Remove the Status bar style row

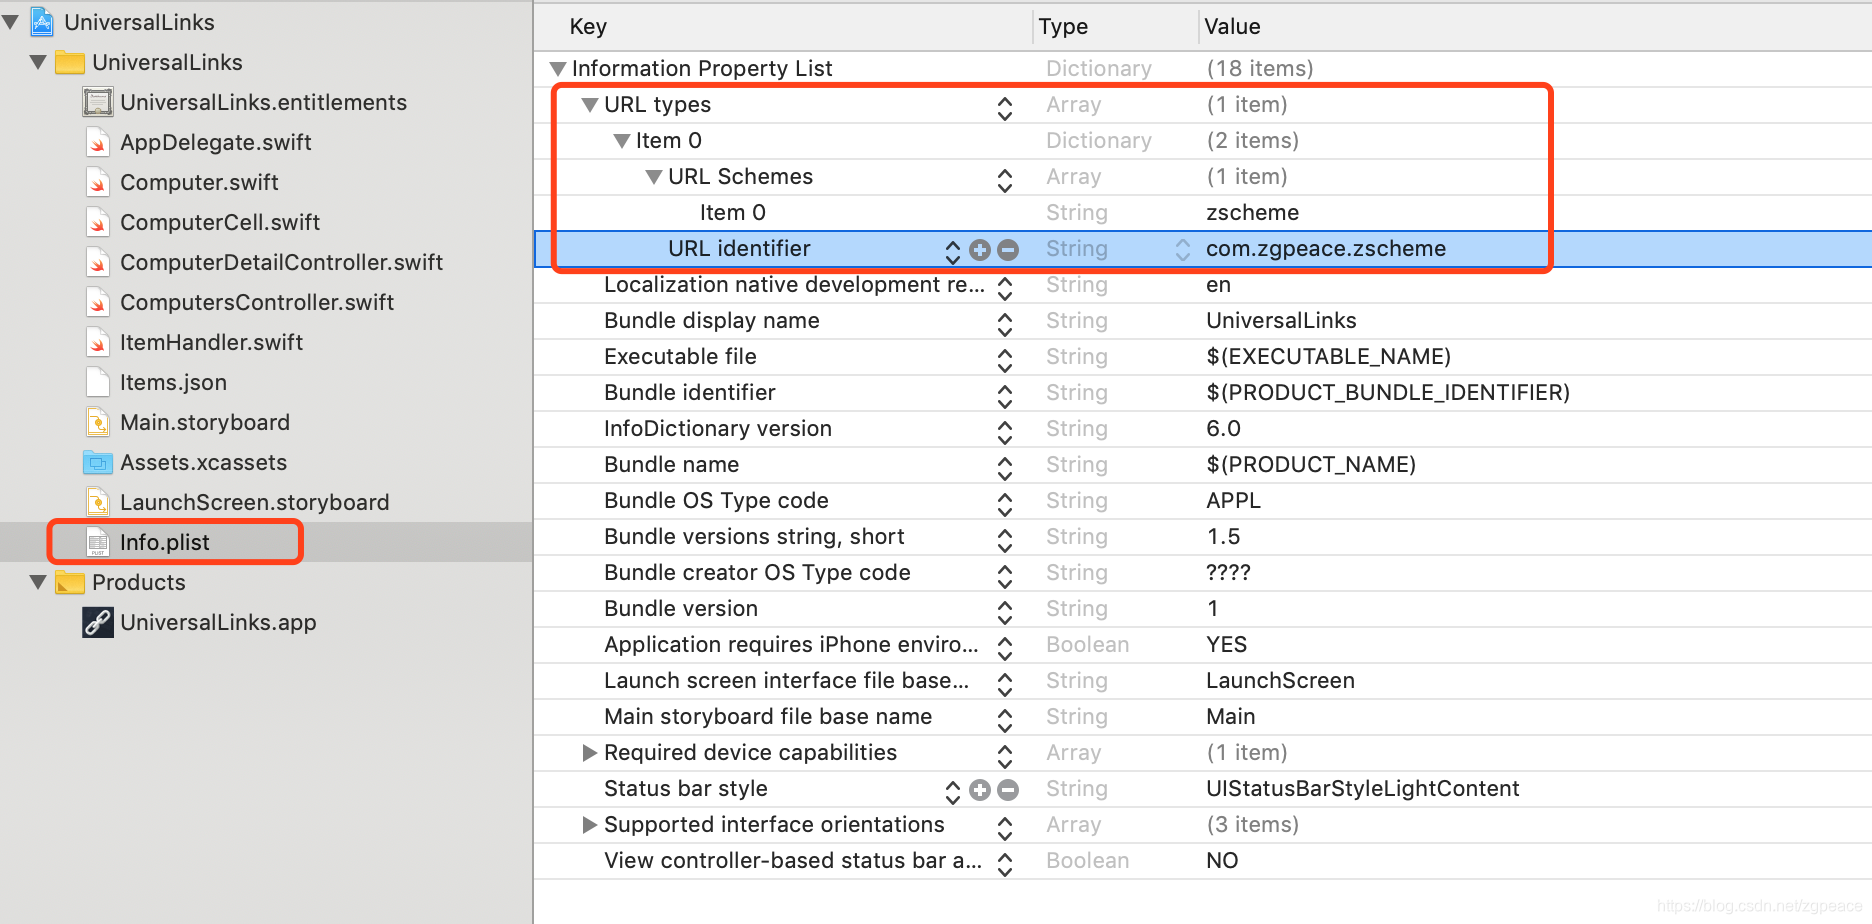(x=1008, y=790)
